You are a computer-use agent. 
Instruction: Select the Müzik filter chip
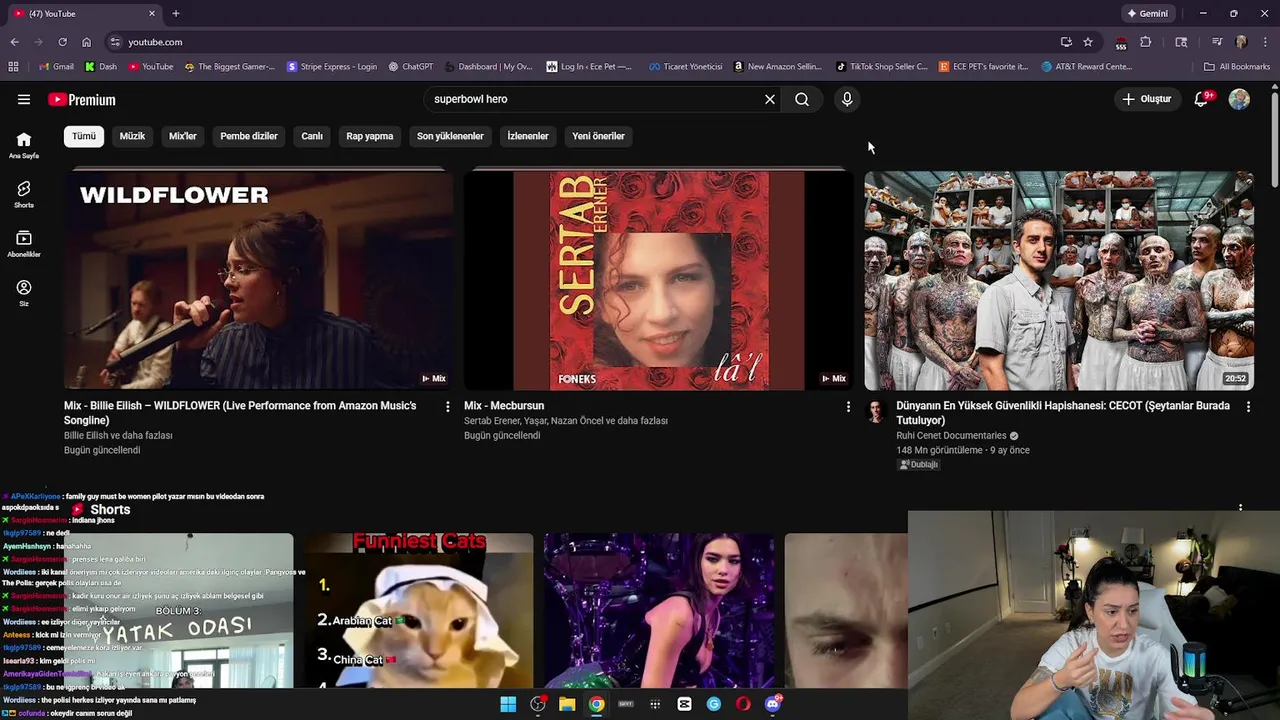point(132,136)
